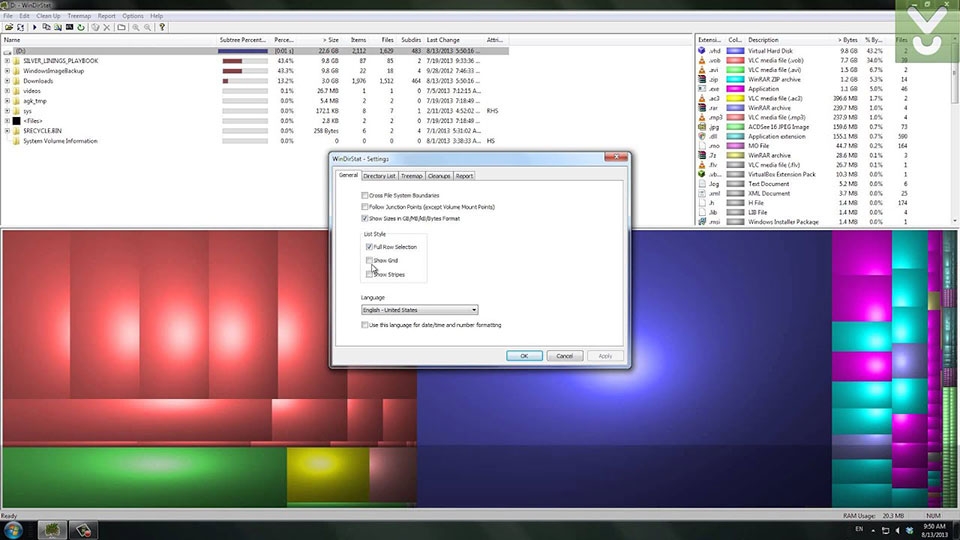Expand the WindowsImageBackup folder
This screenshot has width=960, height=540.
pos(7,71)
